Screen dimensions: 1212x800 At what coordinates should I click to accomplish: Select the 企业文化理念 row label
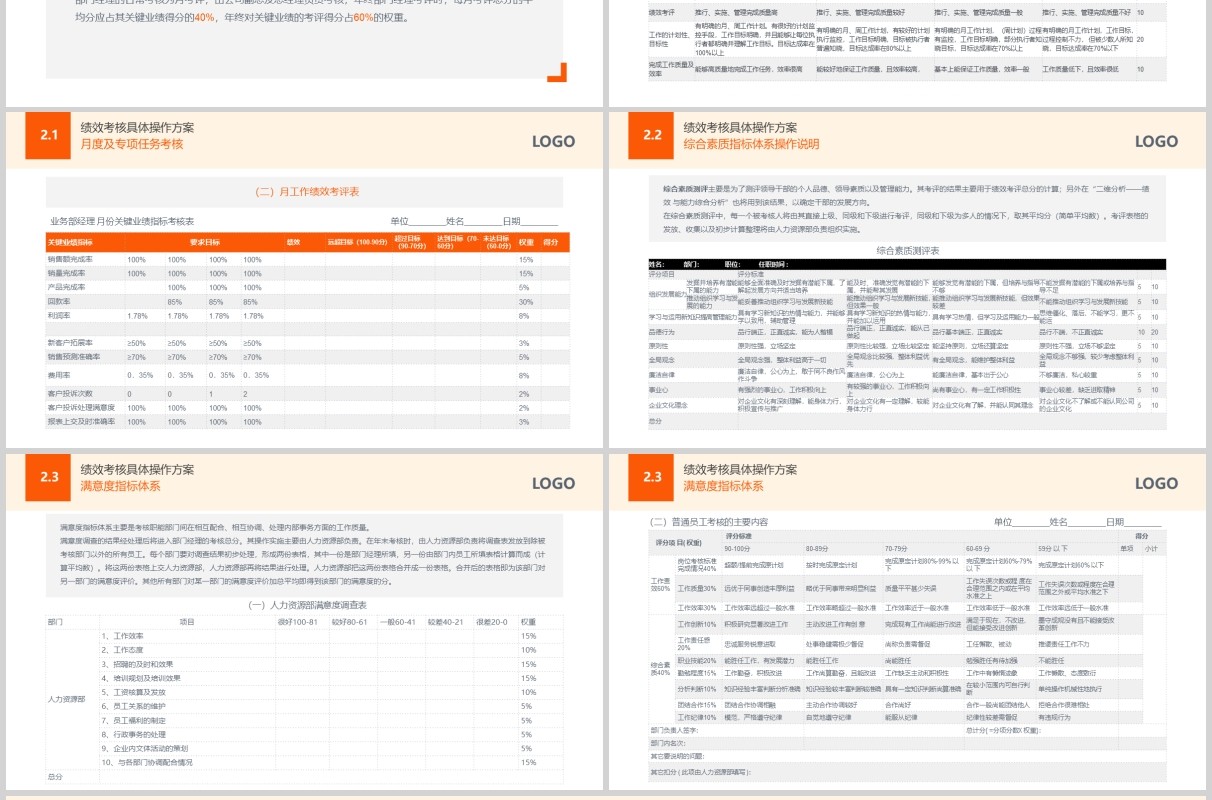pos(668,405)
